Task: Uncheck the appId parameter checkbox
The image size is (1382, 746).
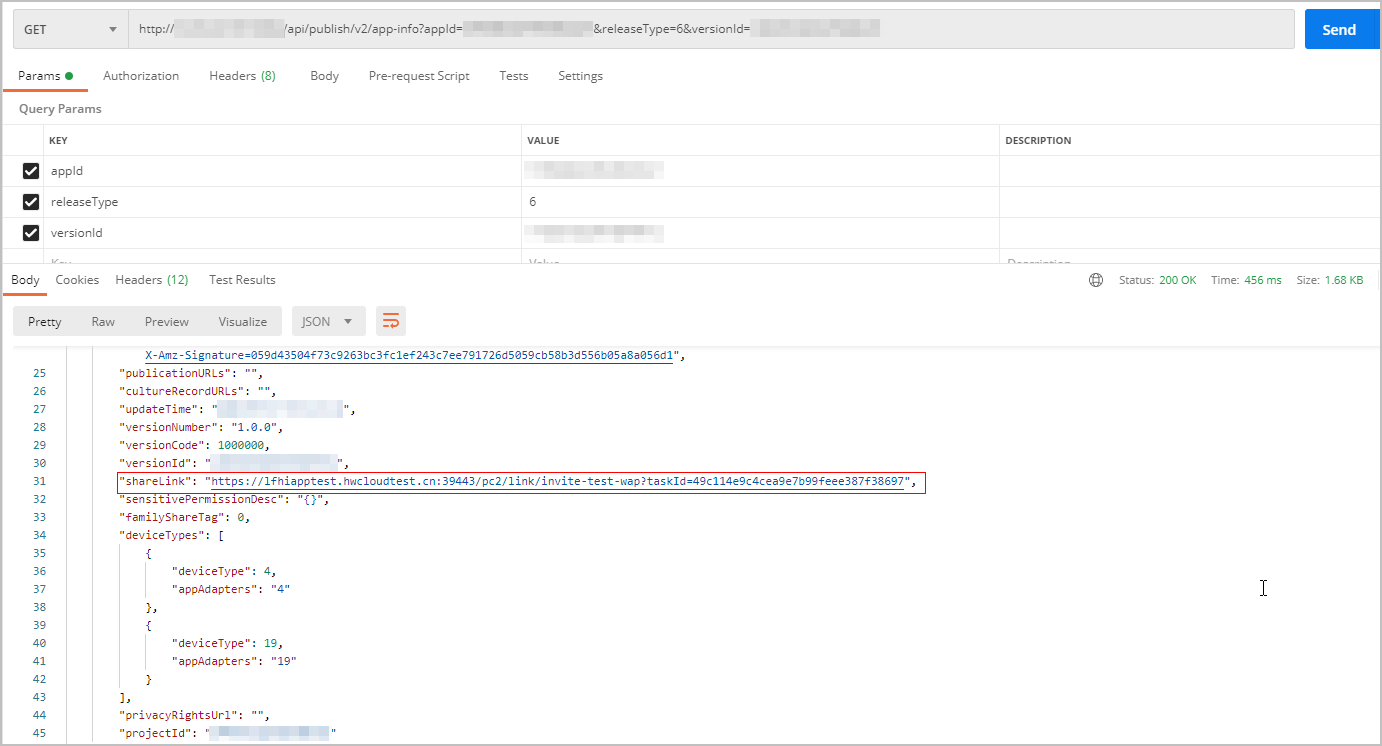Action: pyautogui.click(x=31, y=171)
